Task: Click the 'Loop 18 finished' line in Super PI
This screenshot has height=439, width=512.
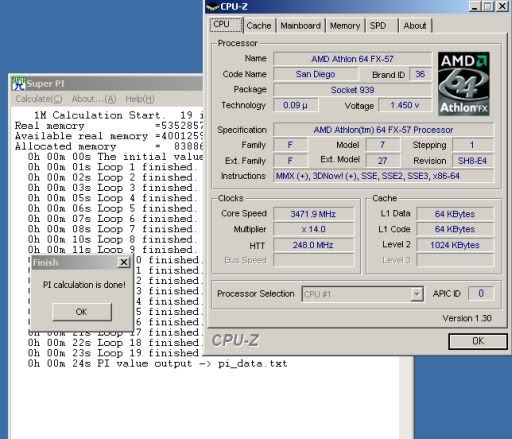Action: tap(115, 343)
